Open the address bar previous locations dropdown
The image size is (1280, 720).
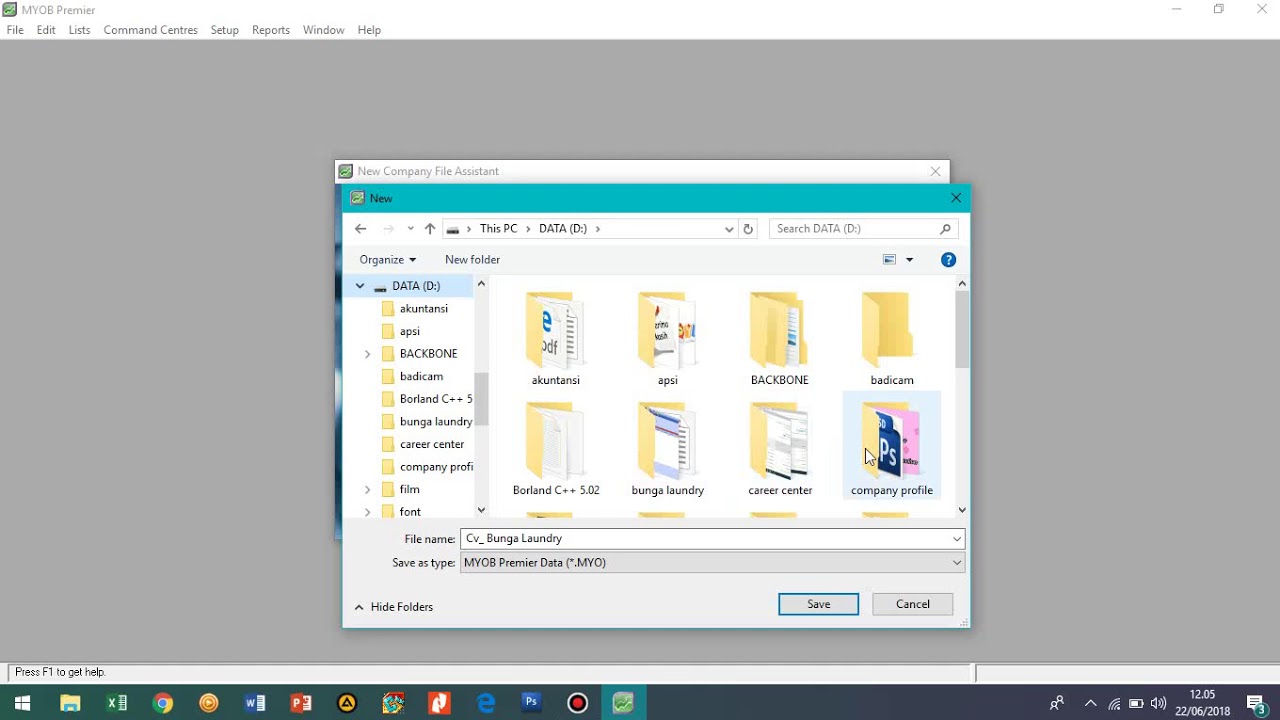click(x=729, y=229)
